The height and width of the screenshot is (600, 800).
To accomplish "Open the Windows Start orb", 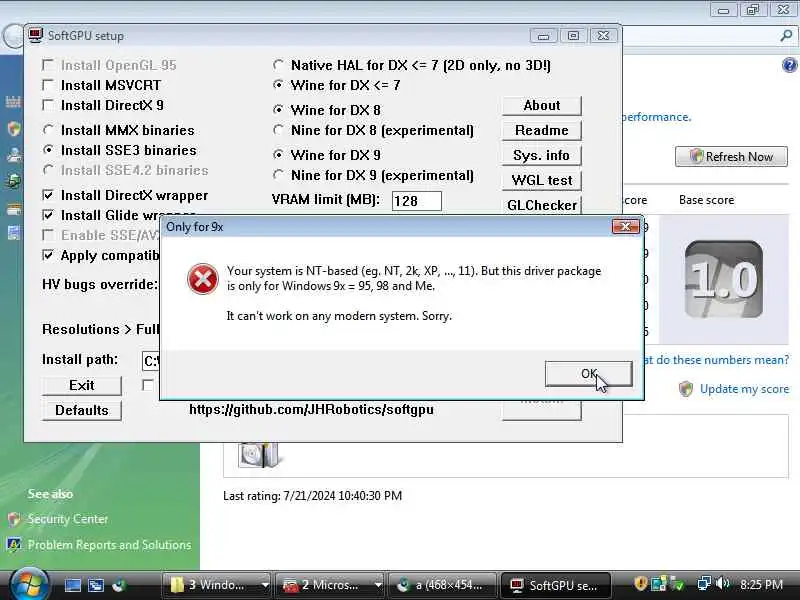I will (x=29, y=584).
